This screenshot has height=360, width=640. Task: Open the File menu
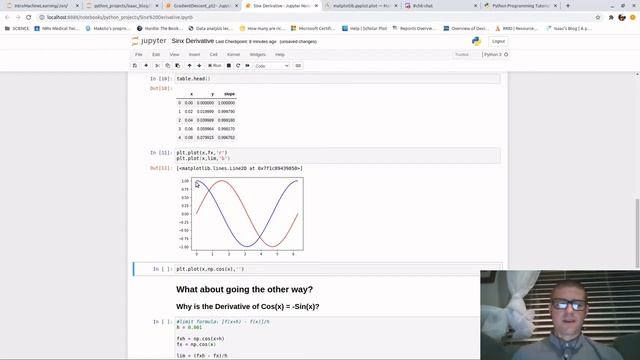point(139,54)
